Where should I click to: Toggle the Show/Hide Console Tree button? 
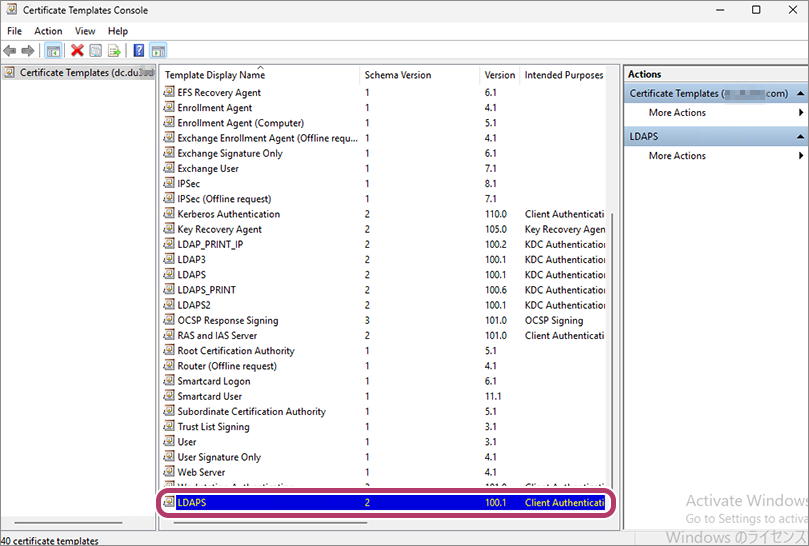54,50
